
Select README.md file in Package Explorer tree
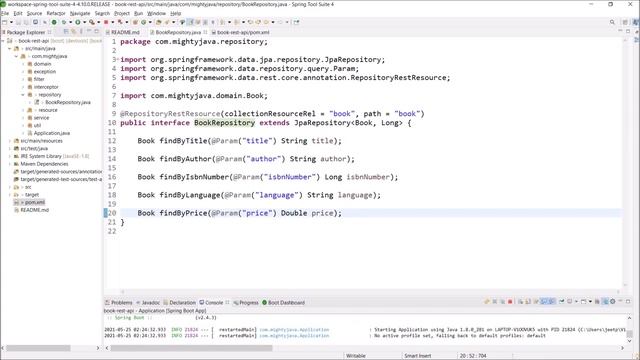(35, 210)
